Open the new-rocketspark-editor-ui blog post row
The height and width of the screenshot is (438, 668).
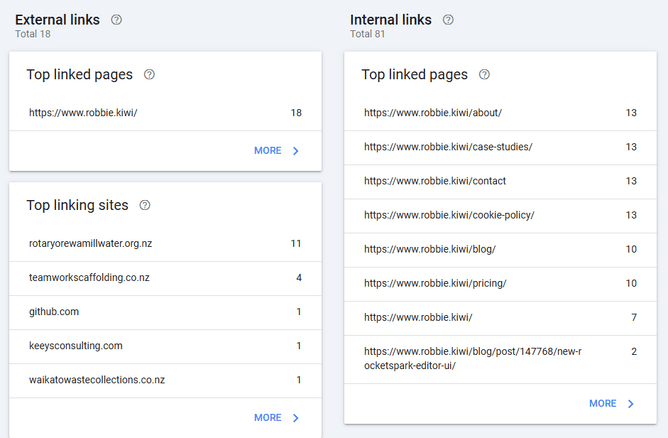[500, 359]
